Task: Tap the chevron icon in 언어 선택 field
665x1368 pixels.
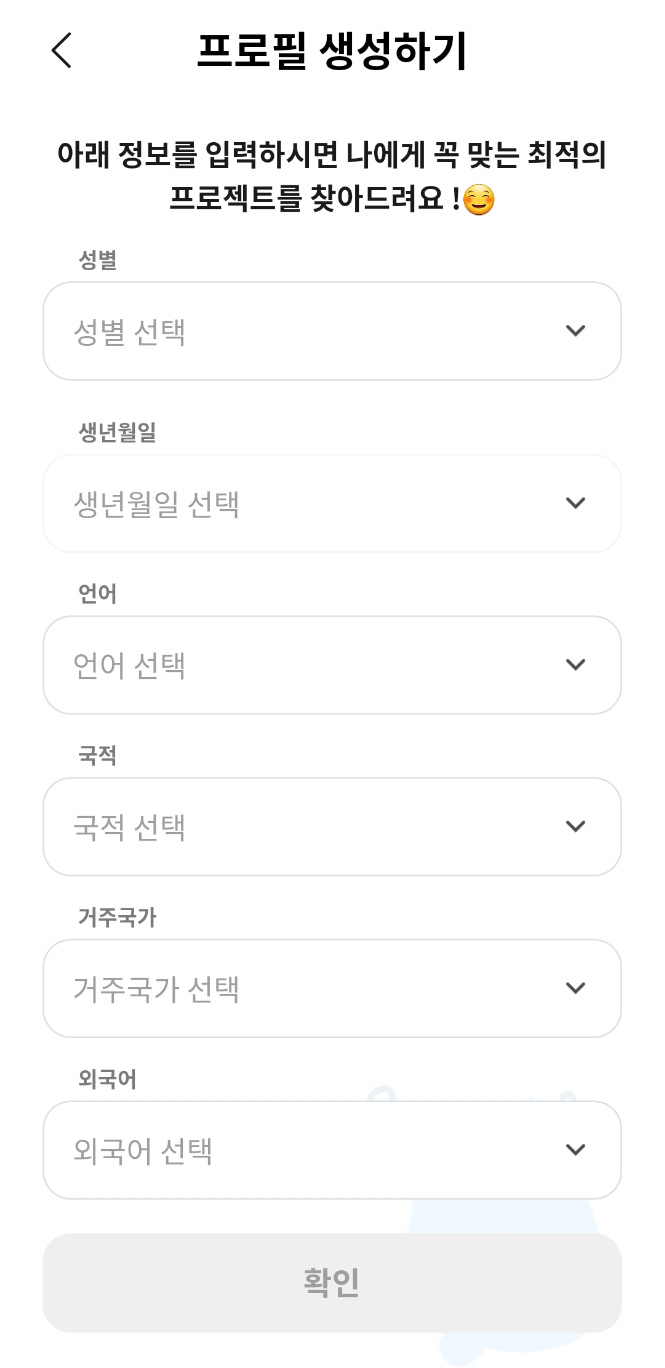Action: [575, 665]
